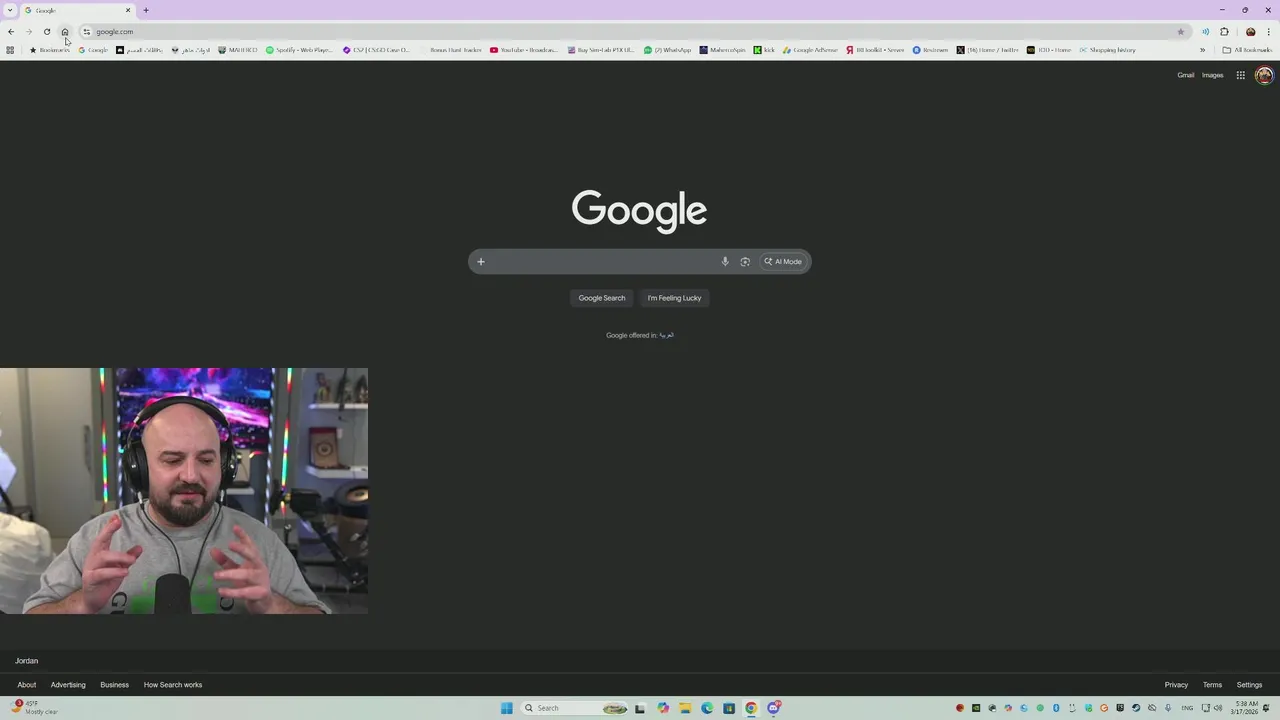The width and height of the screenshot is (1280, 720).
Task: Open the browser home page icon
Action: coord(65,32)
